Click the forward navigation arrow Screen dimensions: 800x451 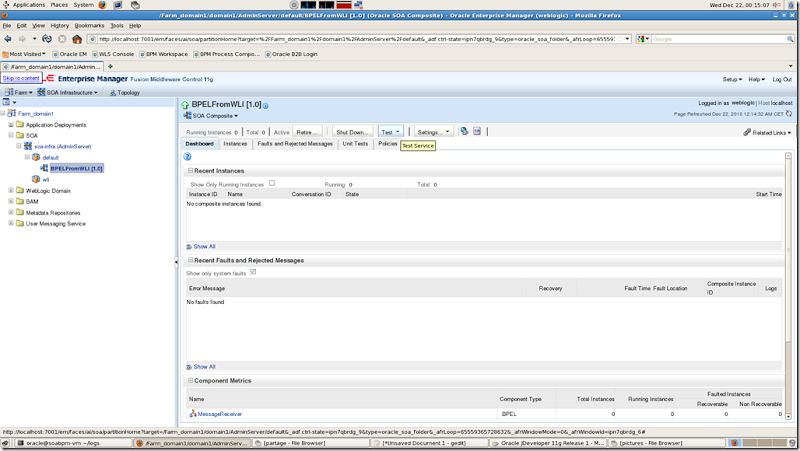point(22,39)
